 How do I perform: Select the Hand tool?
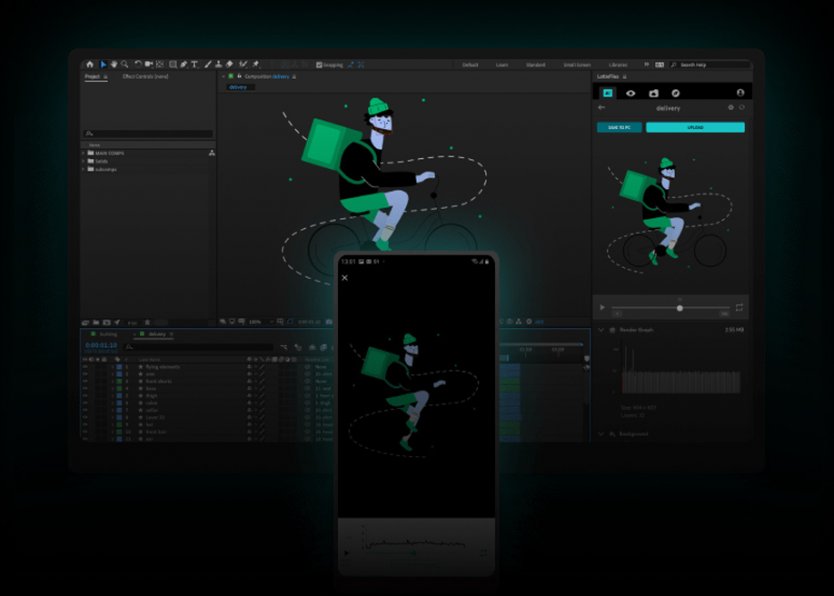point(112,63)
